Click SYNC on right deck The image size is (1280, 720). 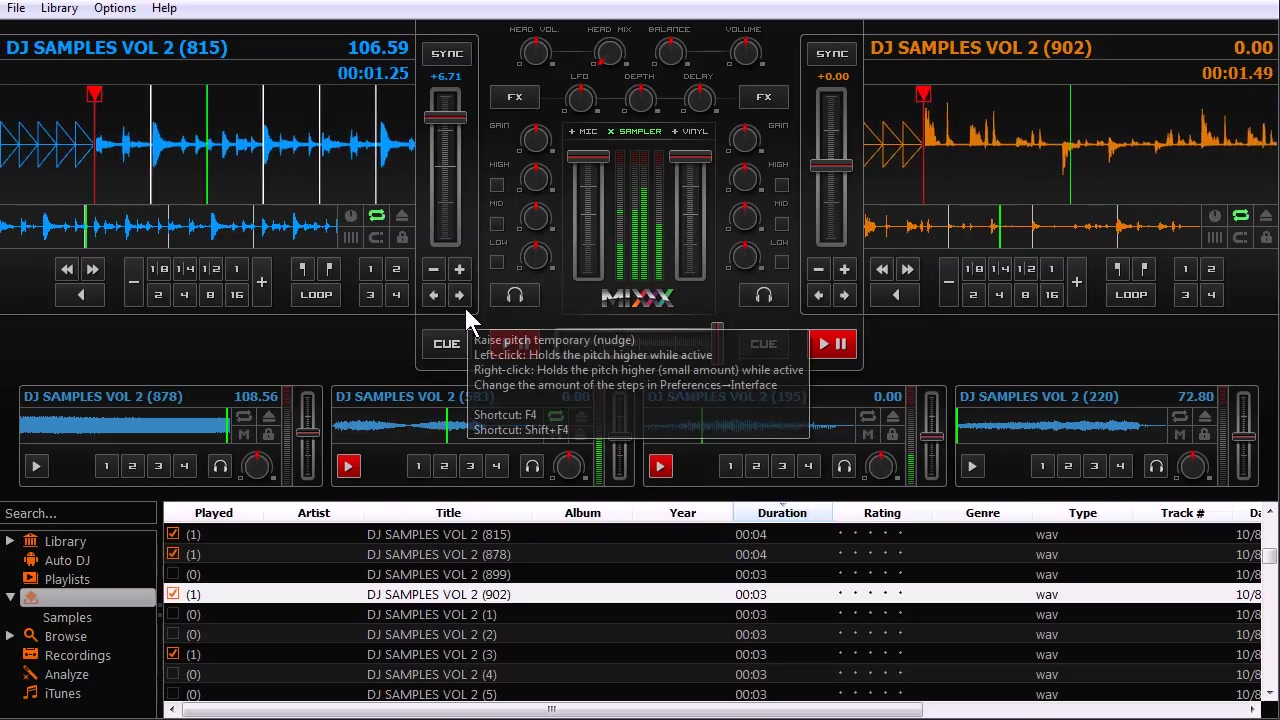click(832, 54)
